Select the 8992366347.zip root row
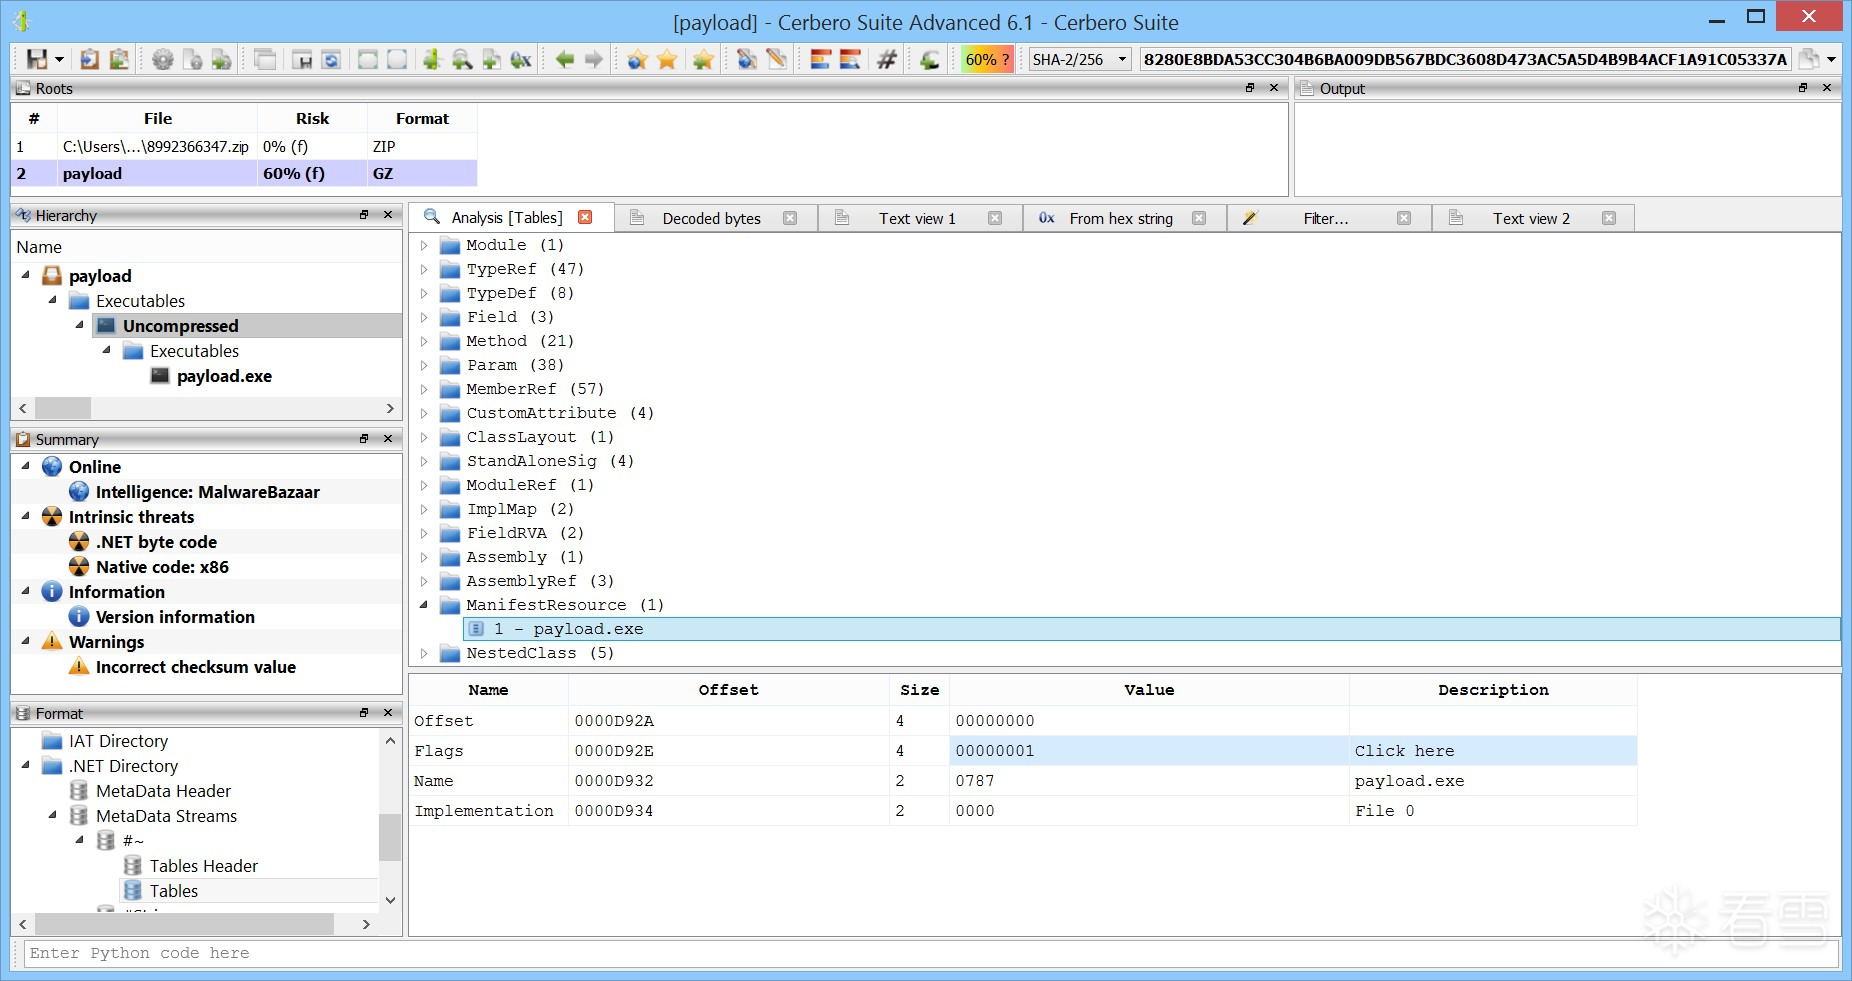The width and height of the screenshot is (1852, 981). (244, 146)
